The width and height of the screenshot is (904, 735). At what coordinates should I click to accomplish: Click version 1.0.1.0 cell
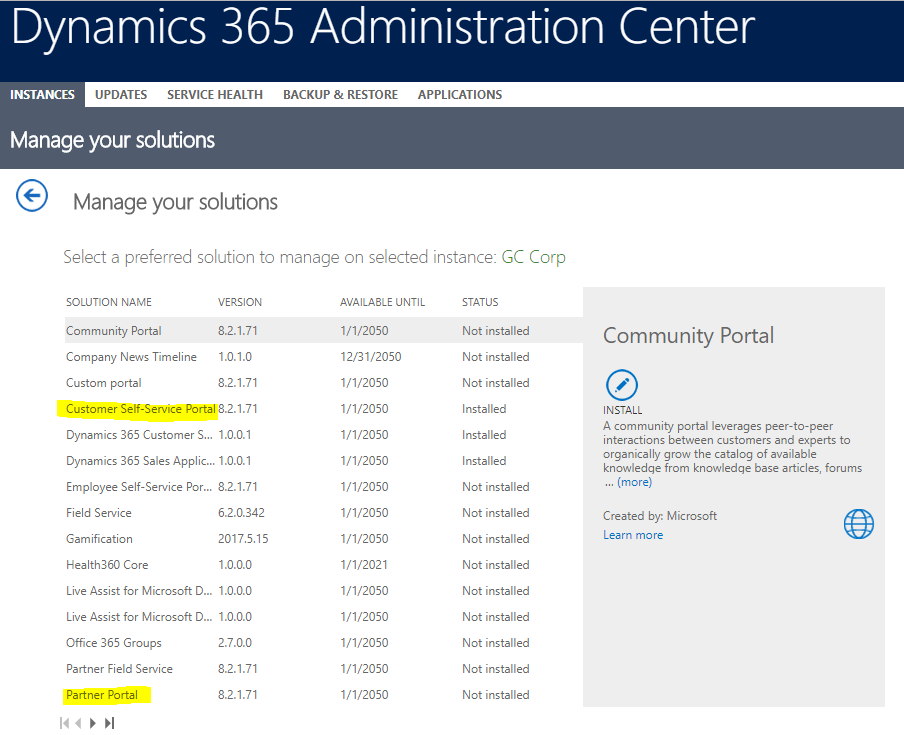tap(235, 357)
